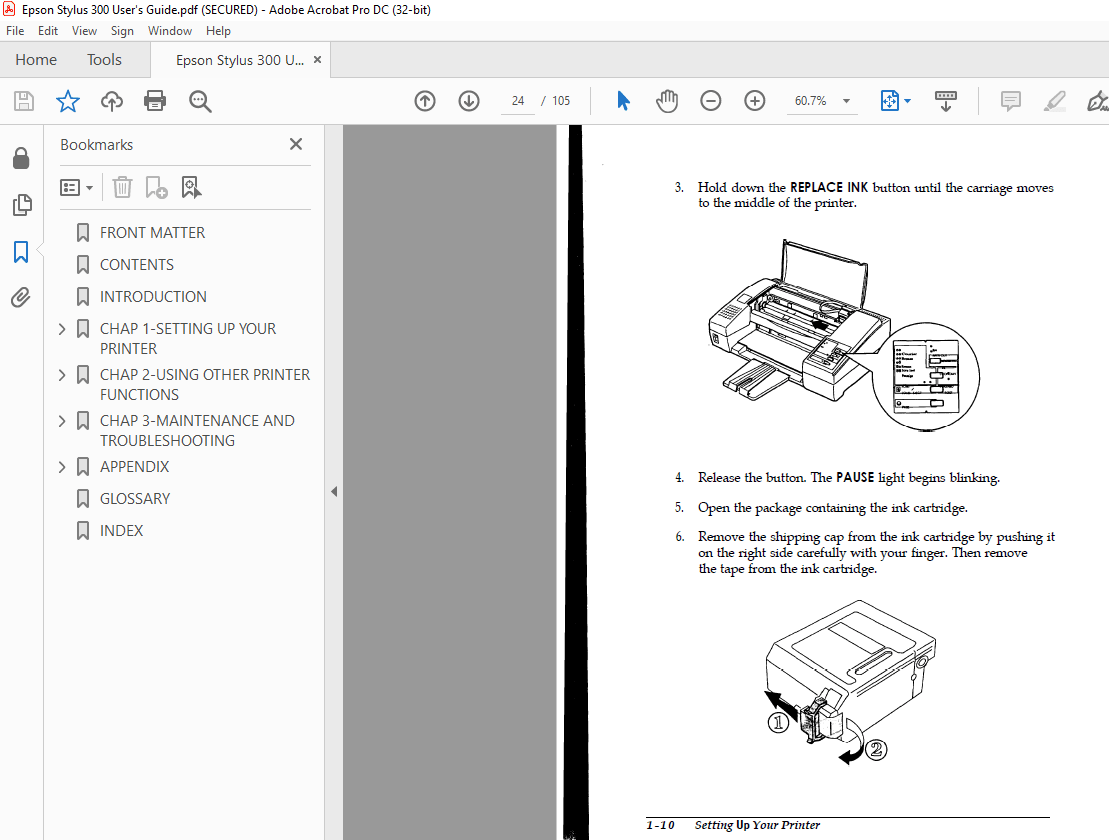The height and width of the screenshot is (840, 1109).
Task: Share the file via cloud upload icon
Action: click(x=111, y=101)
